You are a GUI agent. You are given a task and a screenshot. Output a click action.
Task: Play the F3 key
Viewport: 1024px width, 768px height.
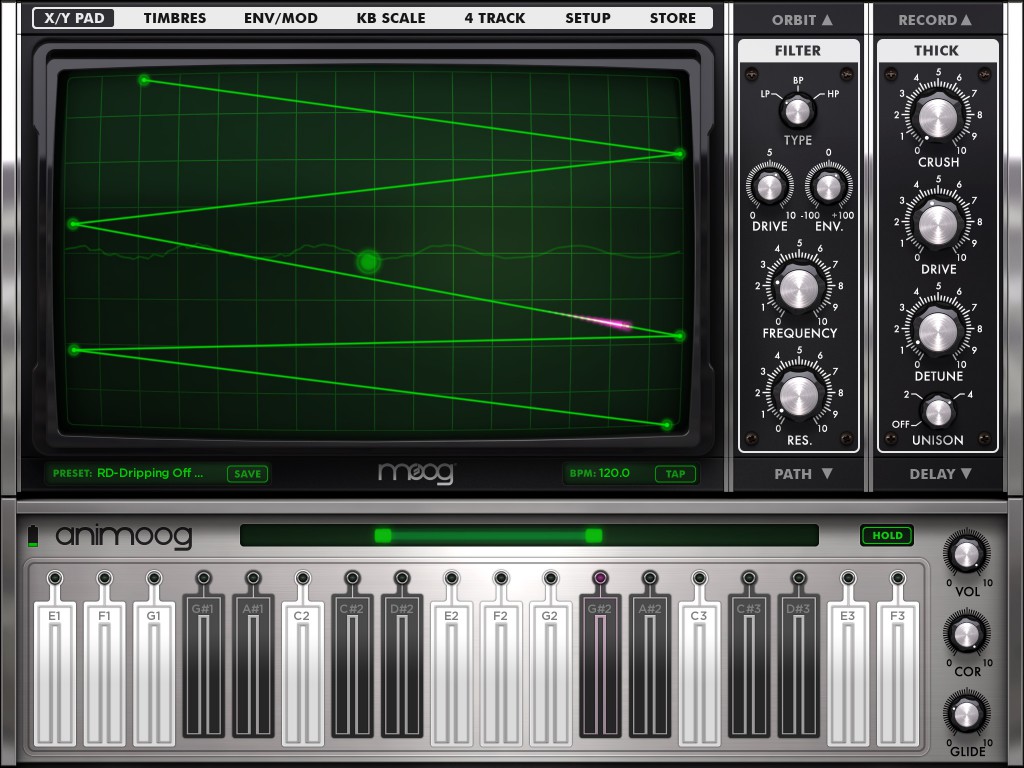click(898, 673)
